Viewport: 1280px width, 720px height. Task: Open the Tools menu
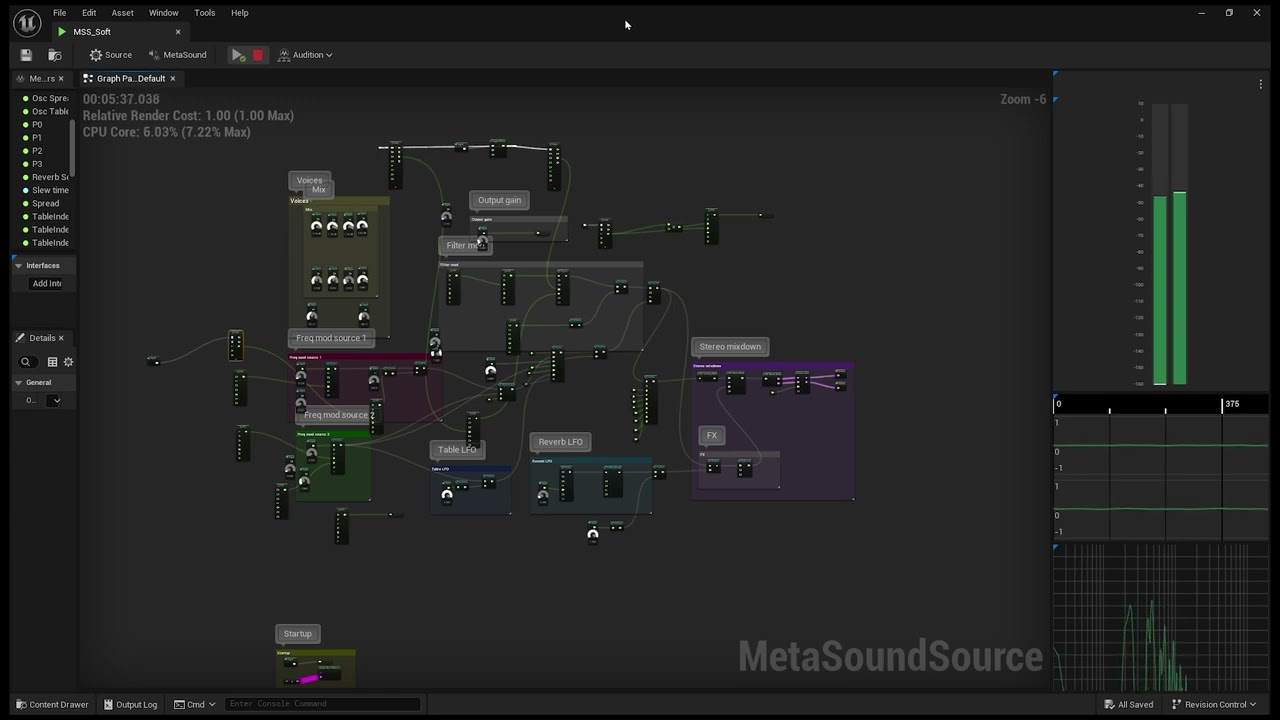tap(205, 13)
